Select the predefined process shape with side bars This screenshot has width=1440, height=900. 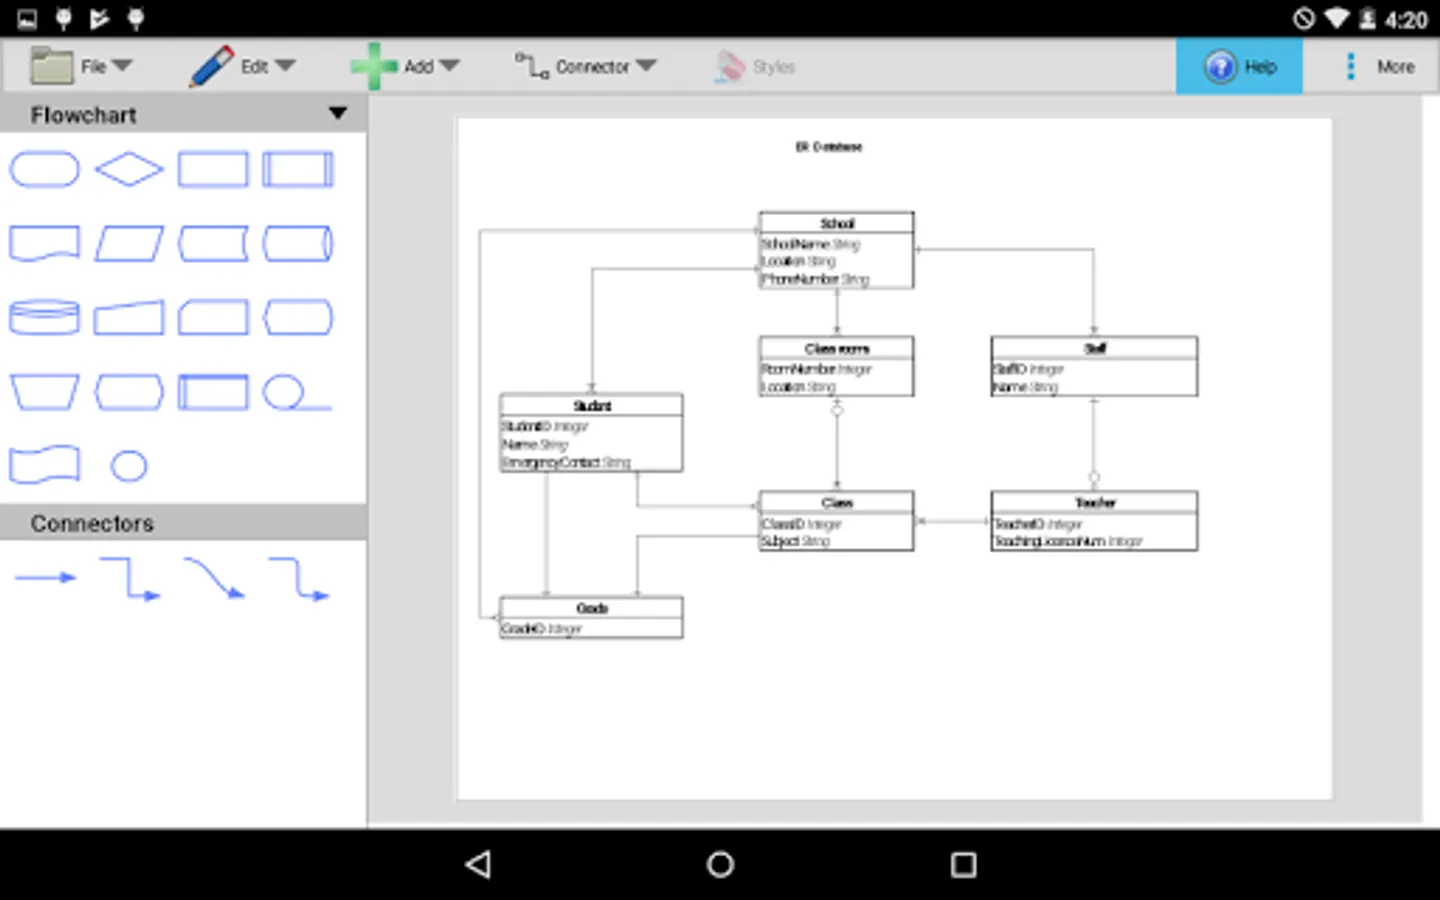coord(298,169)
